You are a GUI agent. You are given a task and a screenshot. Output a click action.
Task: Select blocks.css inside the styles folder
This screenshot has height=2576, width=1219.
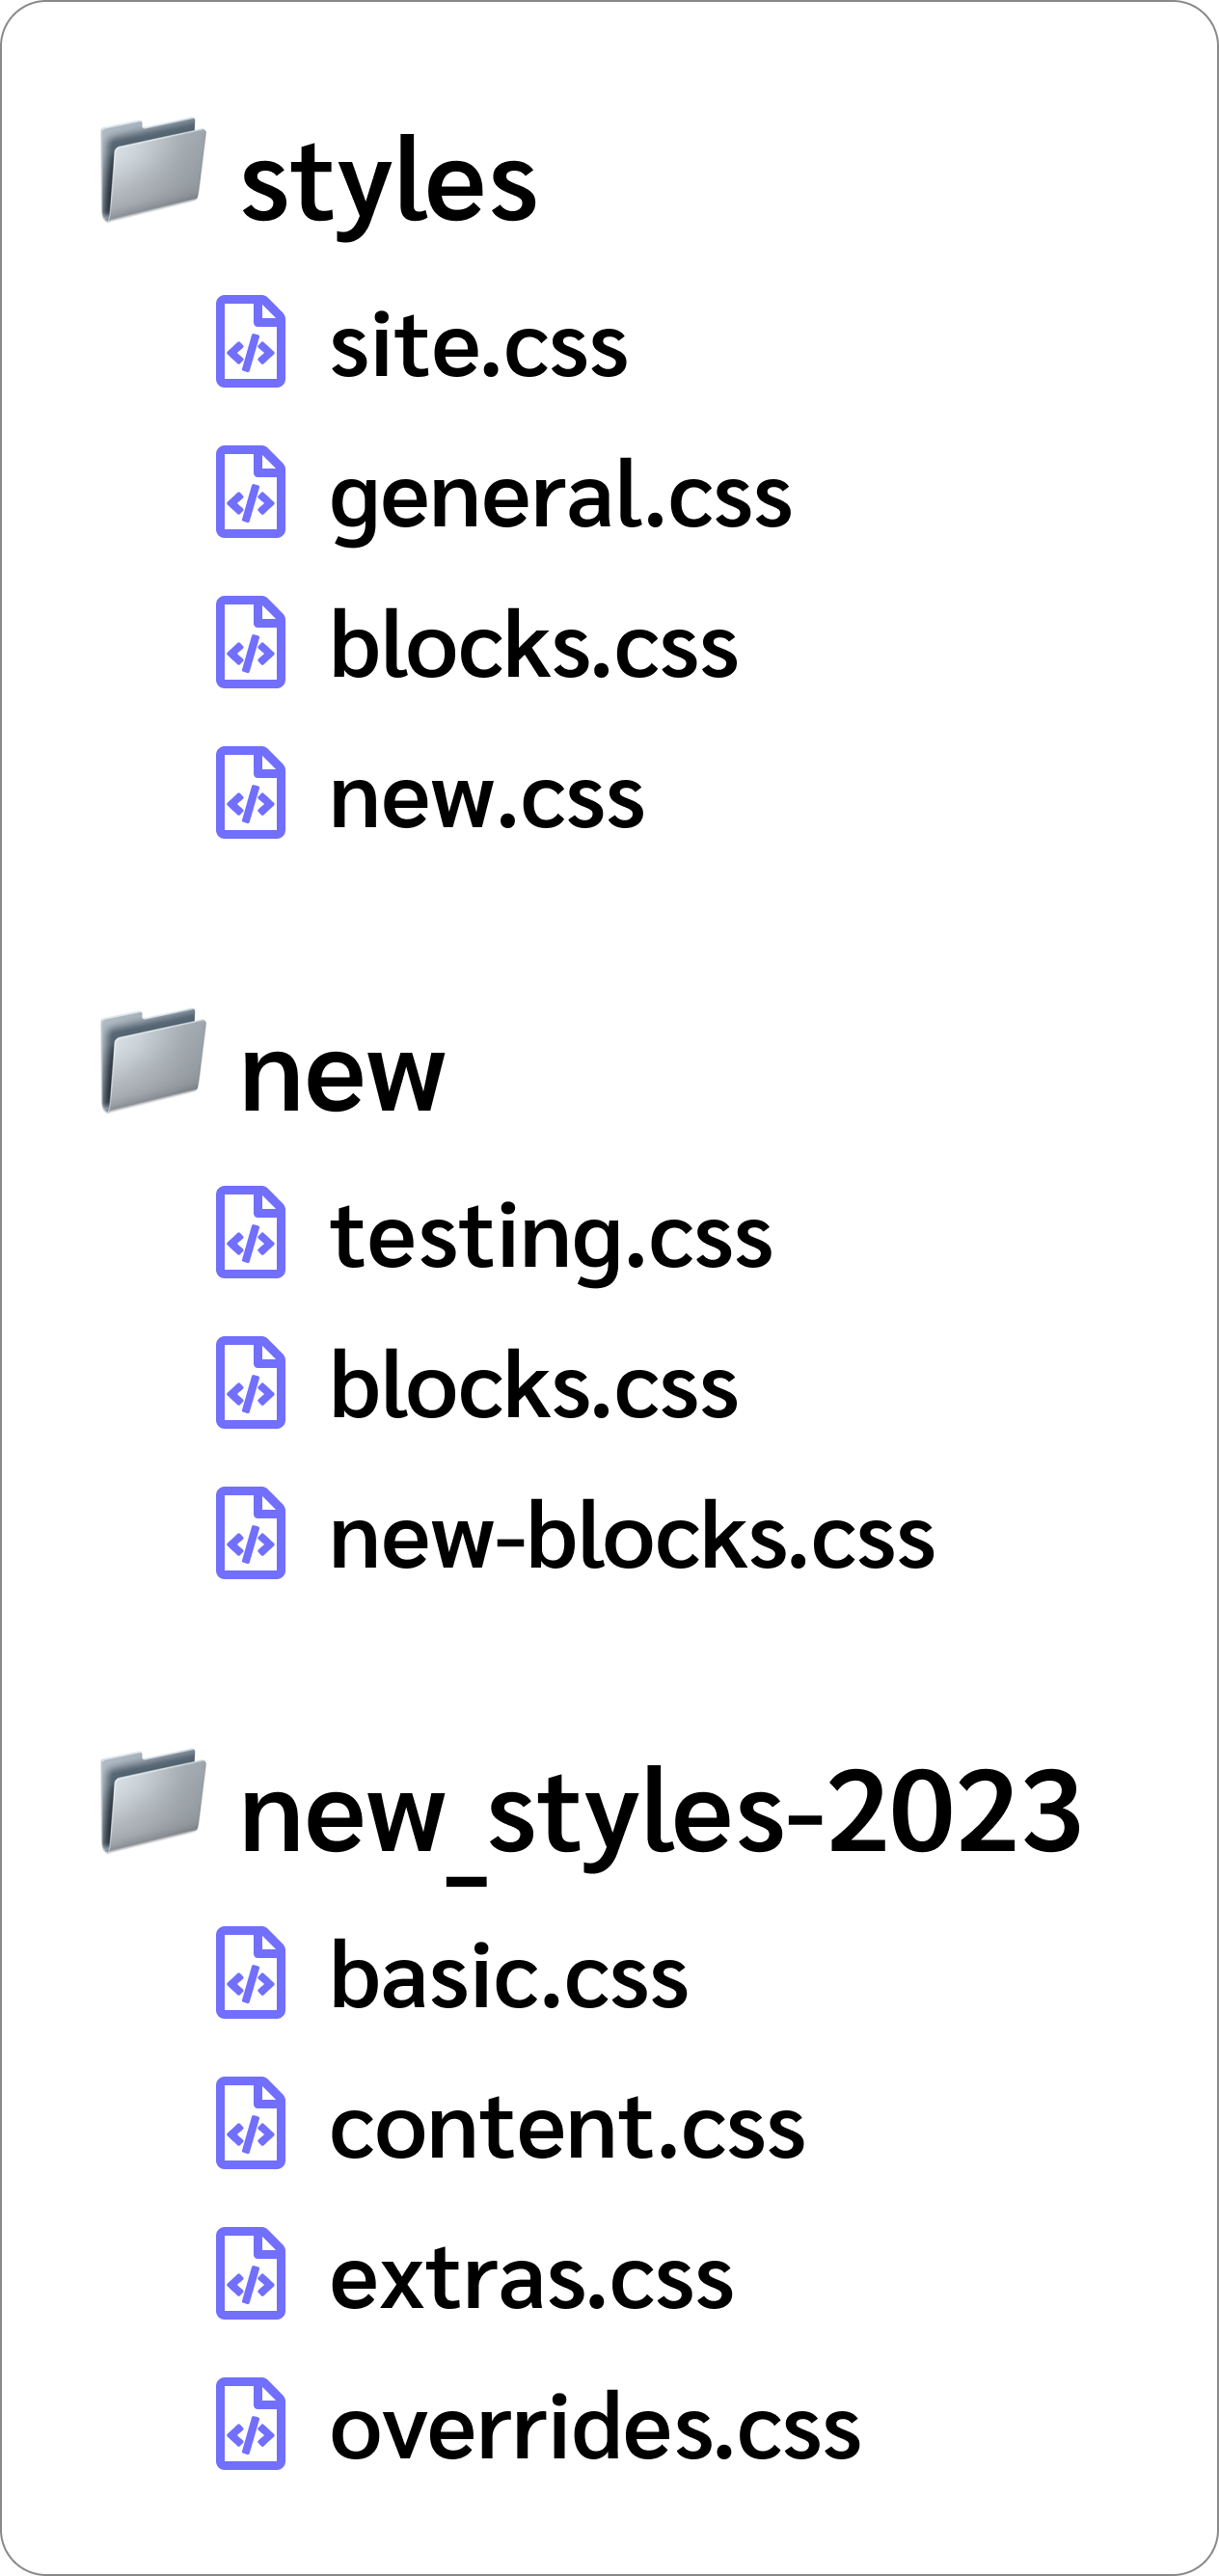534,646
